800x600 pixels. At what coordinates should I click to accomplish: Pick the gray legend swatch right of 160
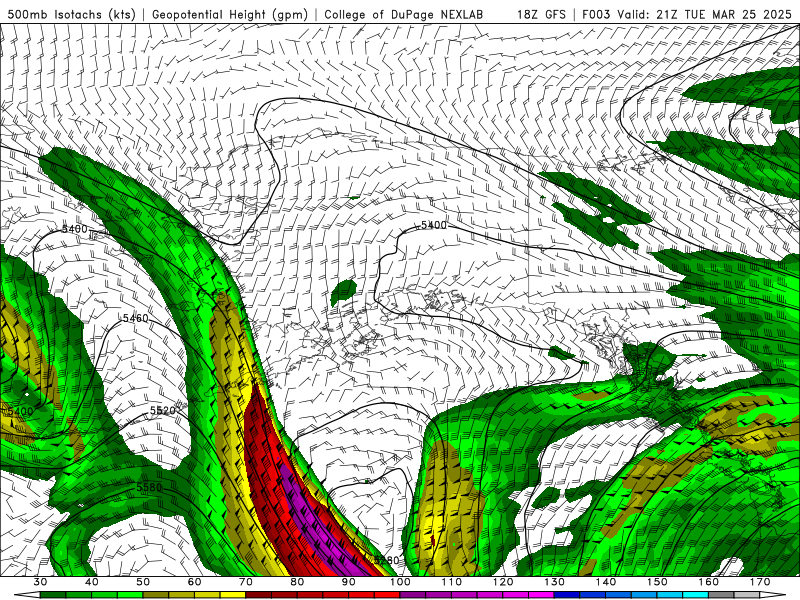point(721,595)
